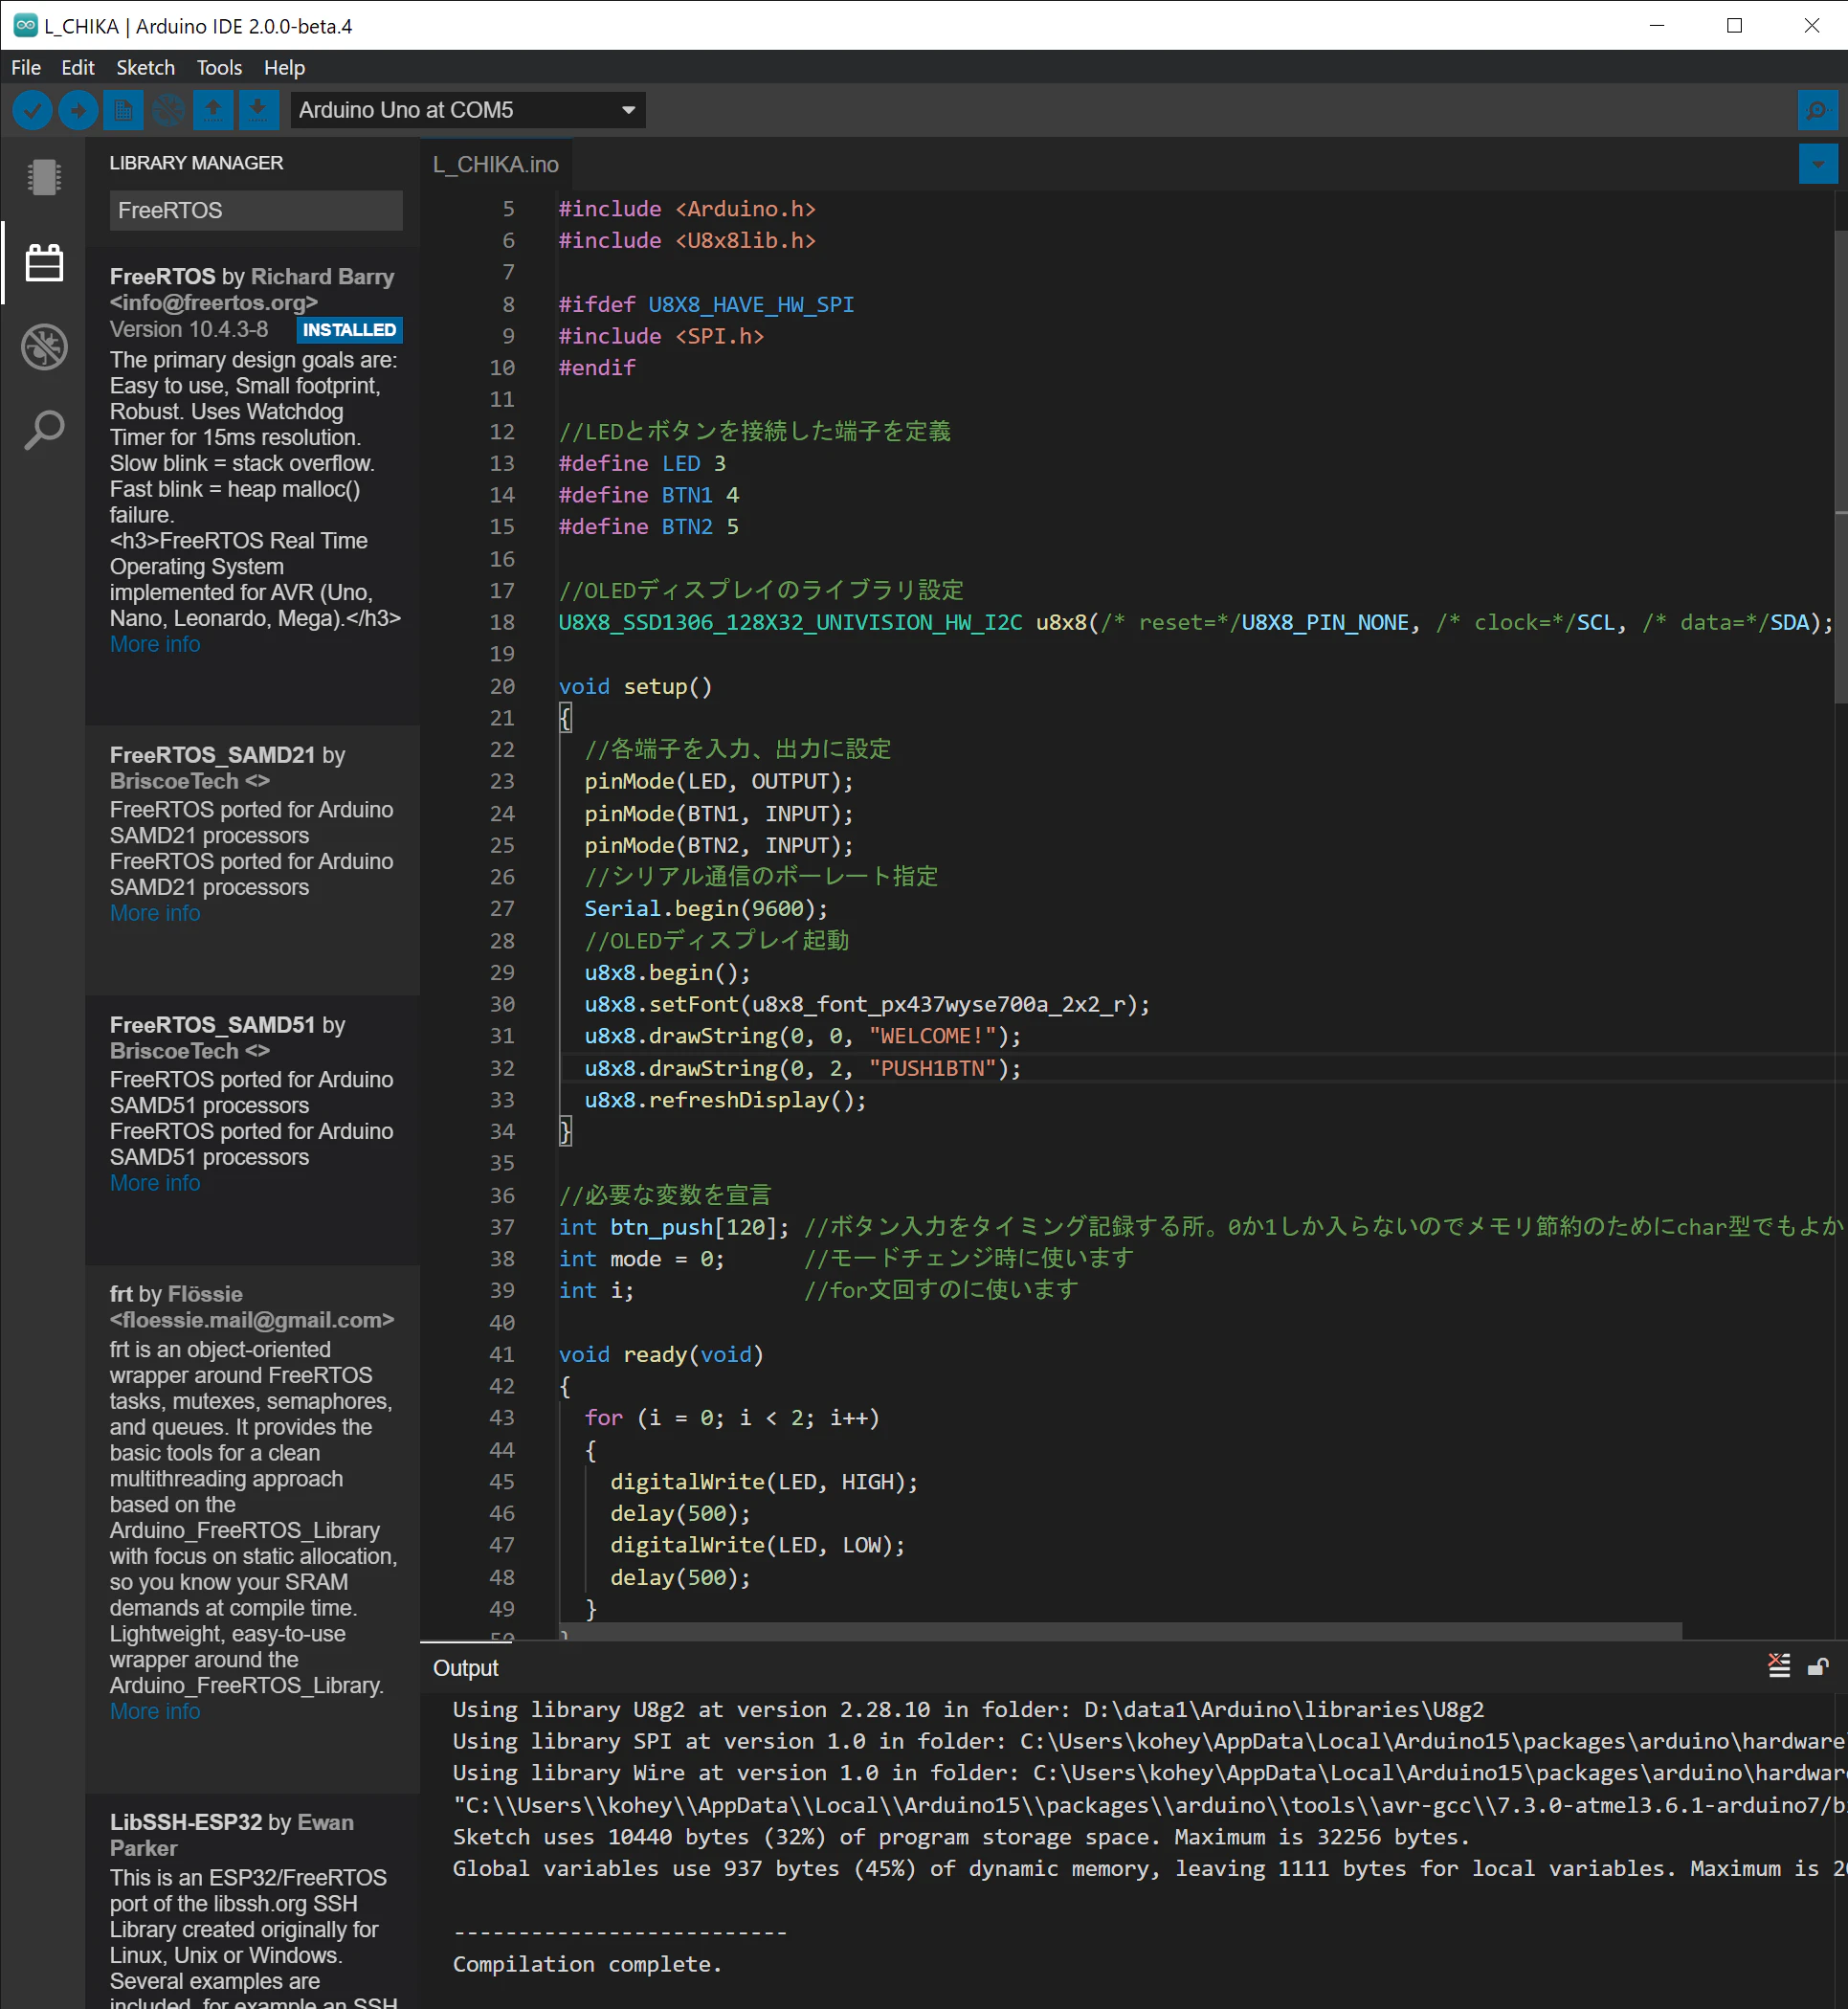The width and height of the screenshot is (1848, 2009).
Task: Open the Edit menu
Action: click(78, 68)
